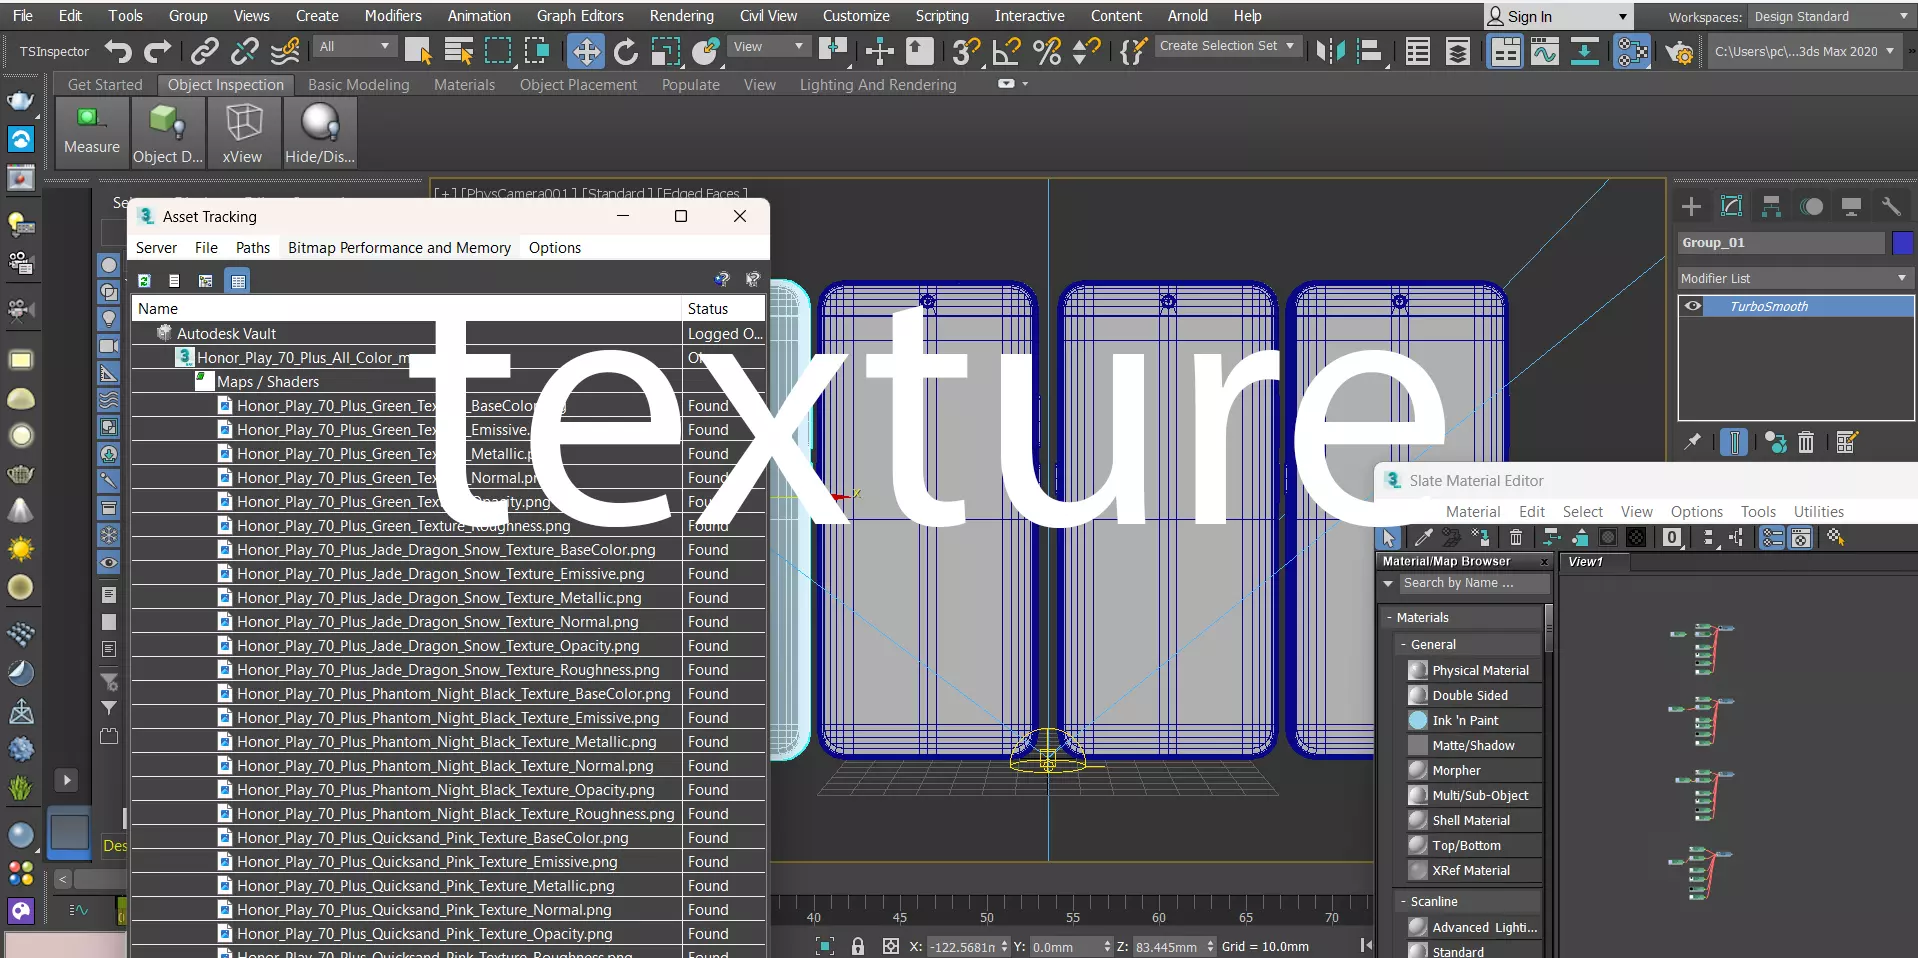Viewport: 1918px width, 958px height.
Task: Remove modifier from stack trash icon
Action: [1806, 442]
